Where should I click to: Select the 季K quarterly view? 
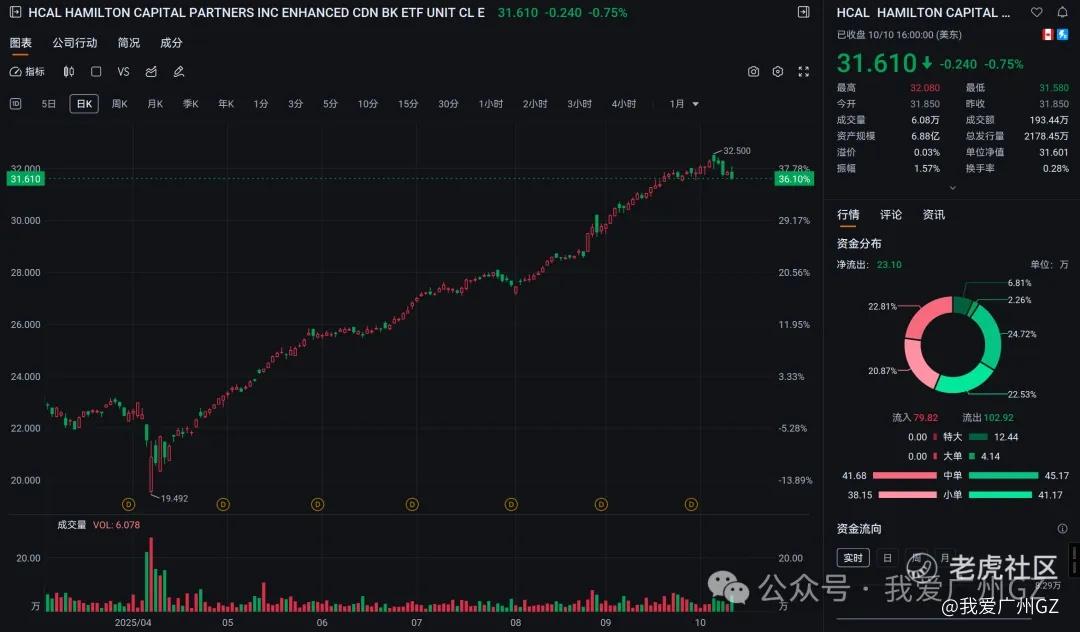(x=191, y=104)
